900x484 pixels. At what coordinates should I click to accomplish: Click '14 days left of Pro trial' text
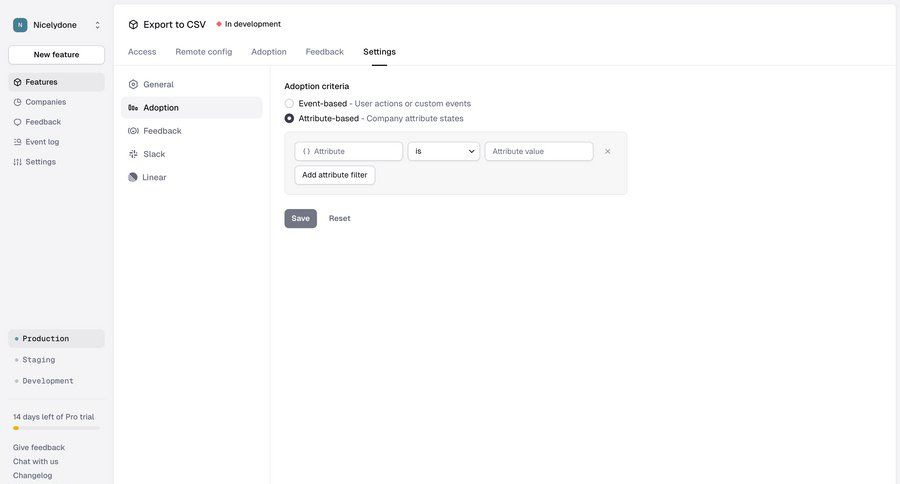pyautogui.click(x=53, y=417)
